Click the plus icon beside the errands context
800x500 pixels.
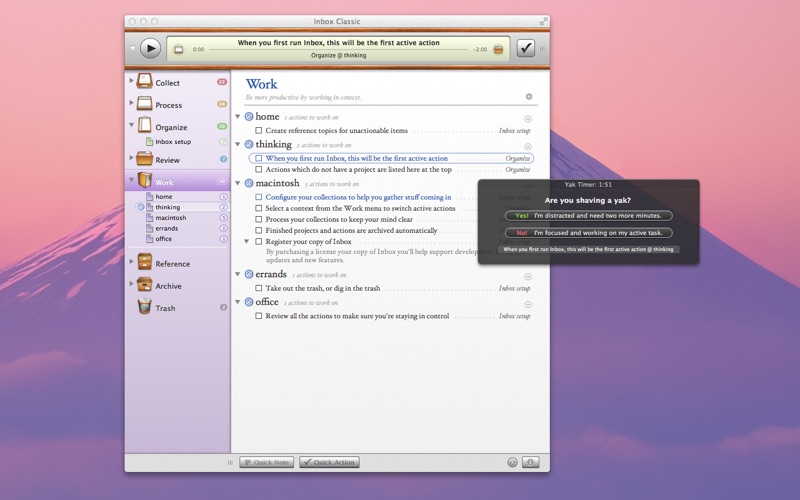tap(528, 277)
